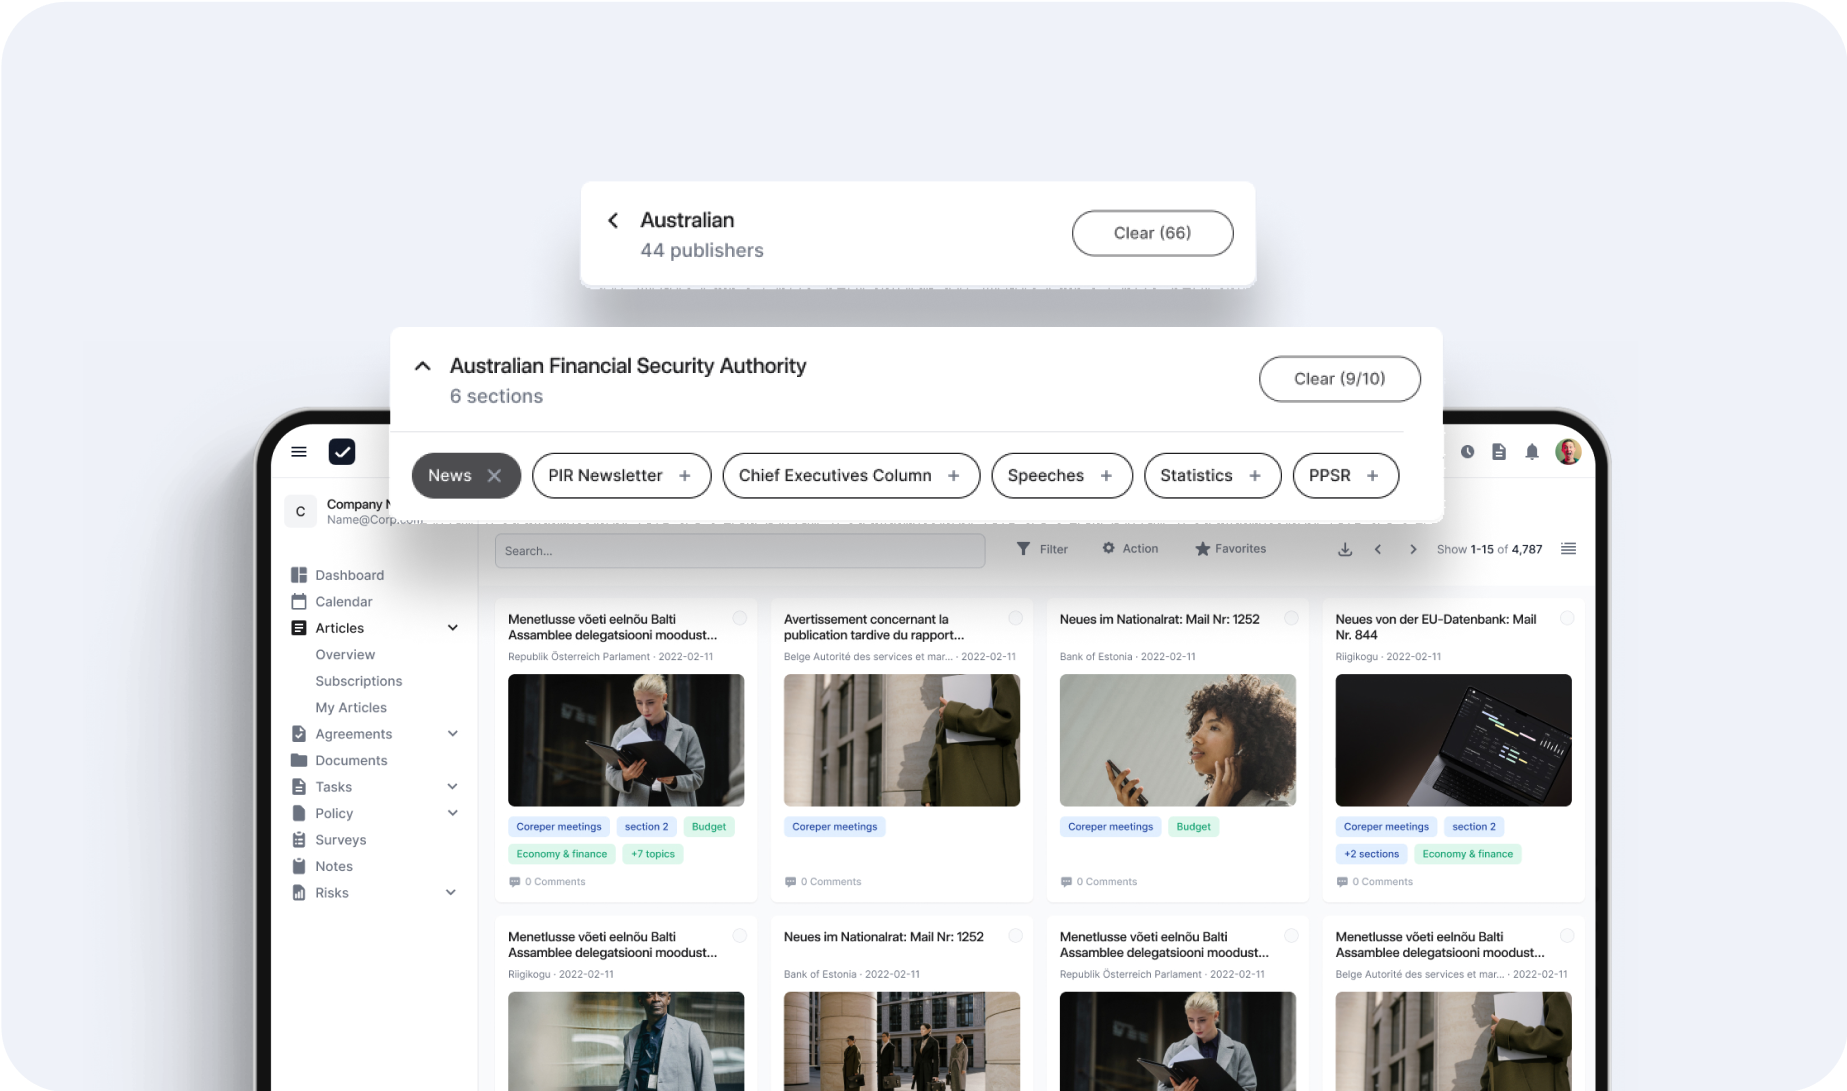
Task: Remove the News section chip
Action: pos(494,476)
